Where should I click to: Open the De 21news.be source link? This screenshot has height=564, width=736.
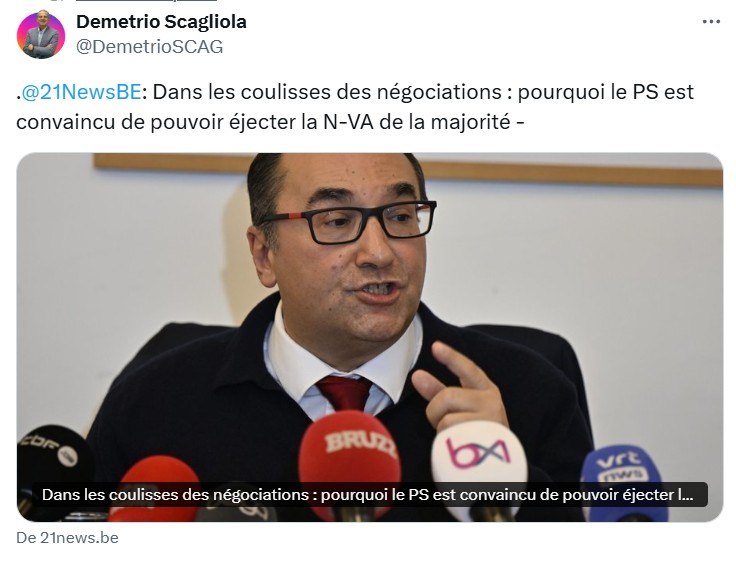(67, 538)
